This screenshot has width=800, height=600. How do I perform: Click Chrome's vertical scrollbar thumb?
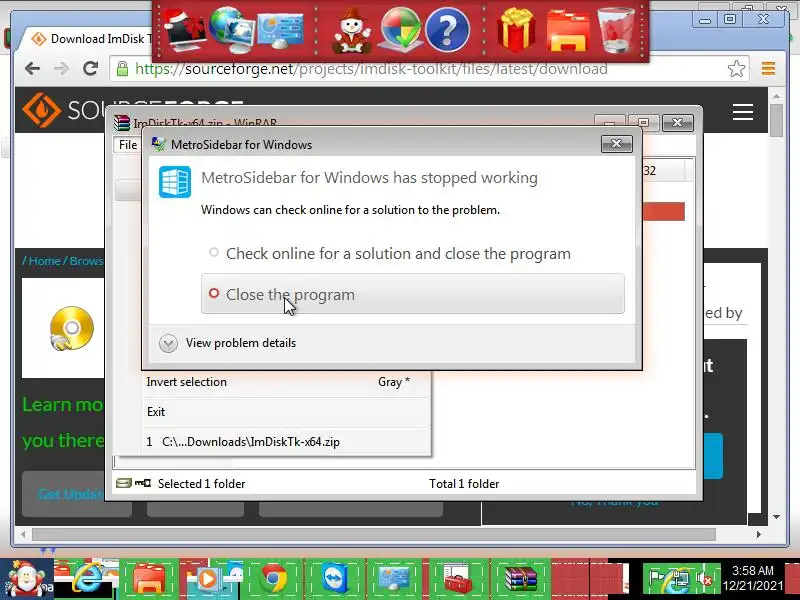776,120
